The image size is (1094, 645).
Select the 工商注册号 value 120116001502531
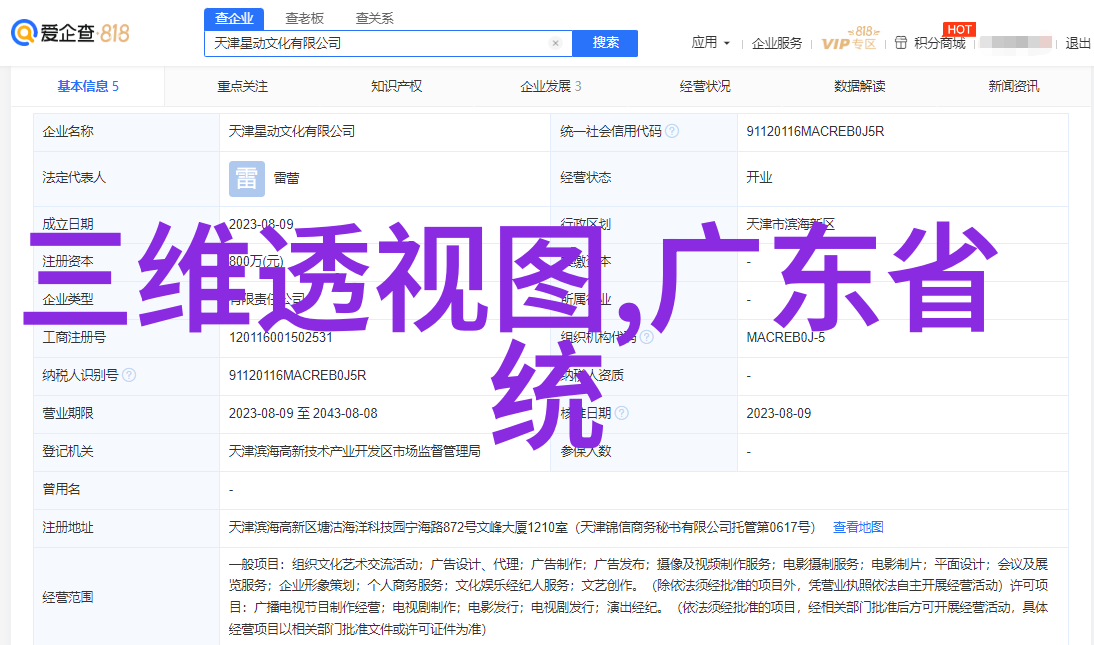pyautogui.click(x=280, y=337)
